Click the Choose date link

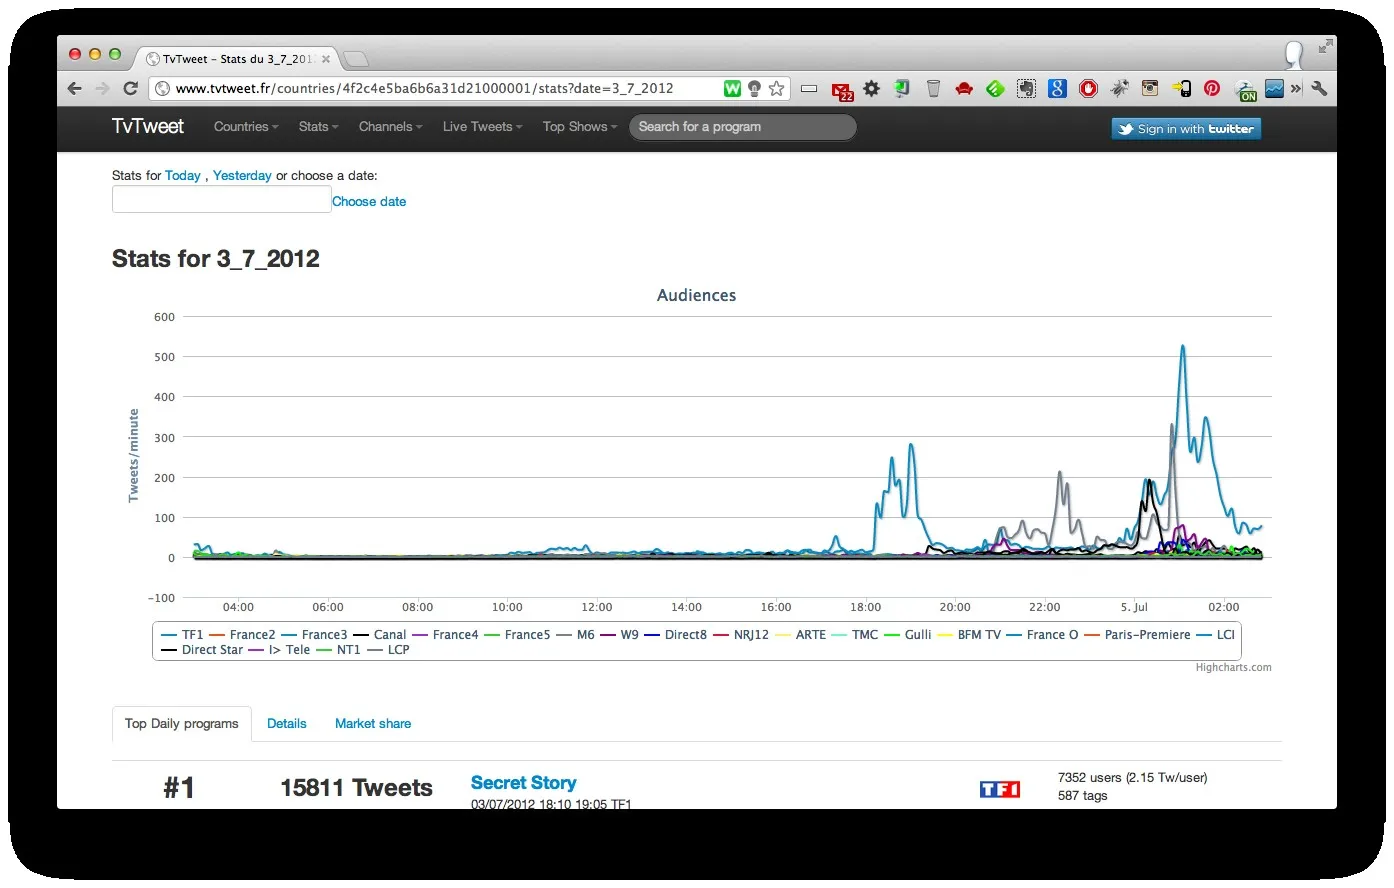369,201
